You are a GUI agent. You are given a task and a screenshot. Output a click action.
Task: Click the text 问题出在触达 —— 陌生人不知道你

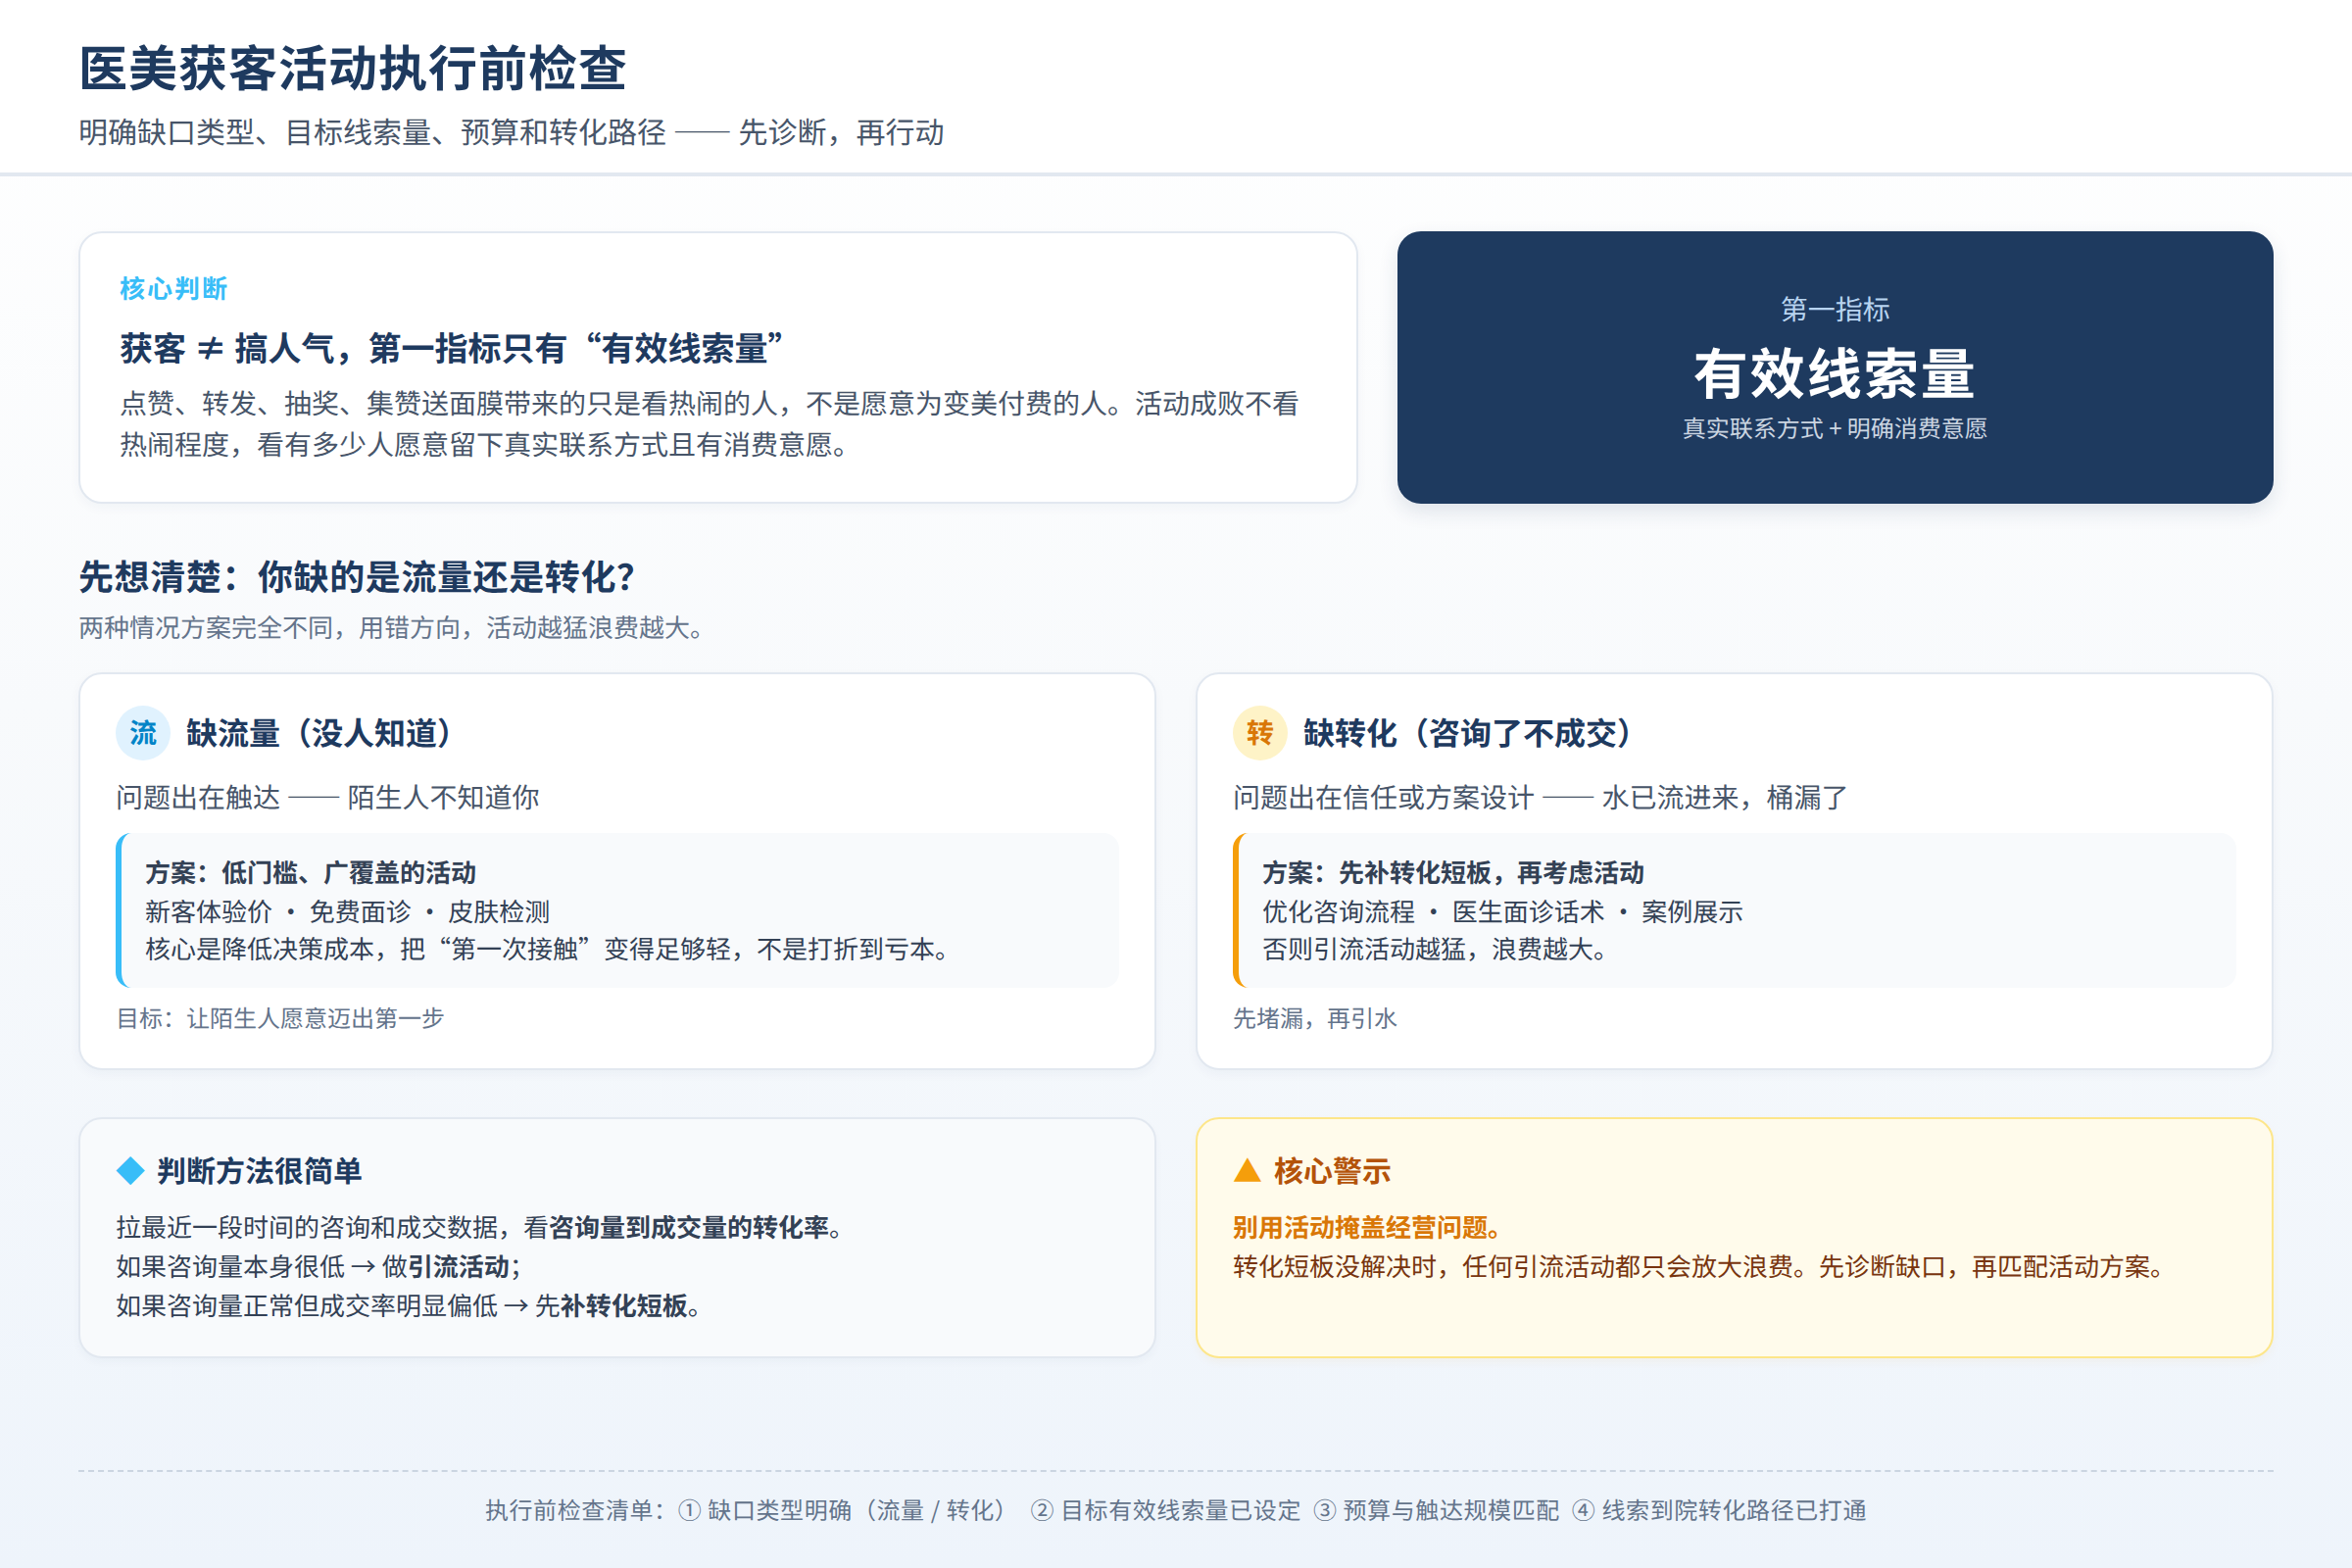(327, 797)
